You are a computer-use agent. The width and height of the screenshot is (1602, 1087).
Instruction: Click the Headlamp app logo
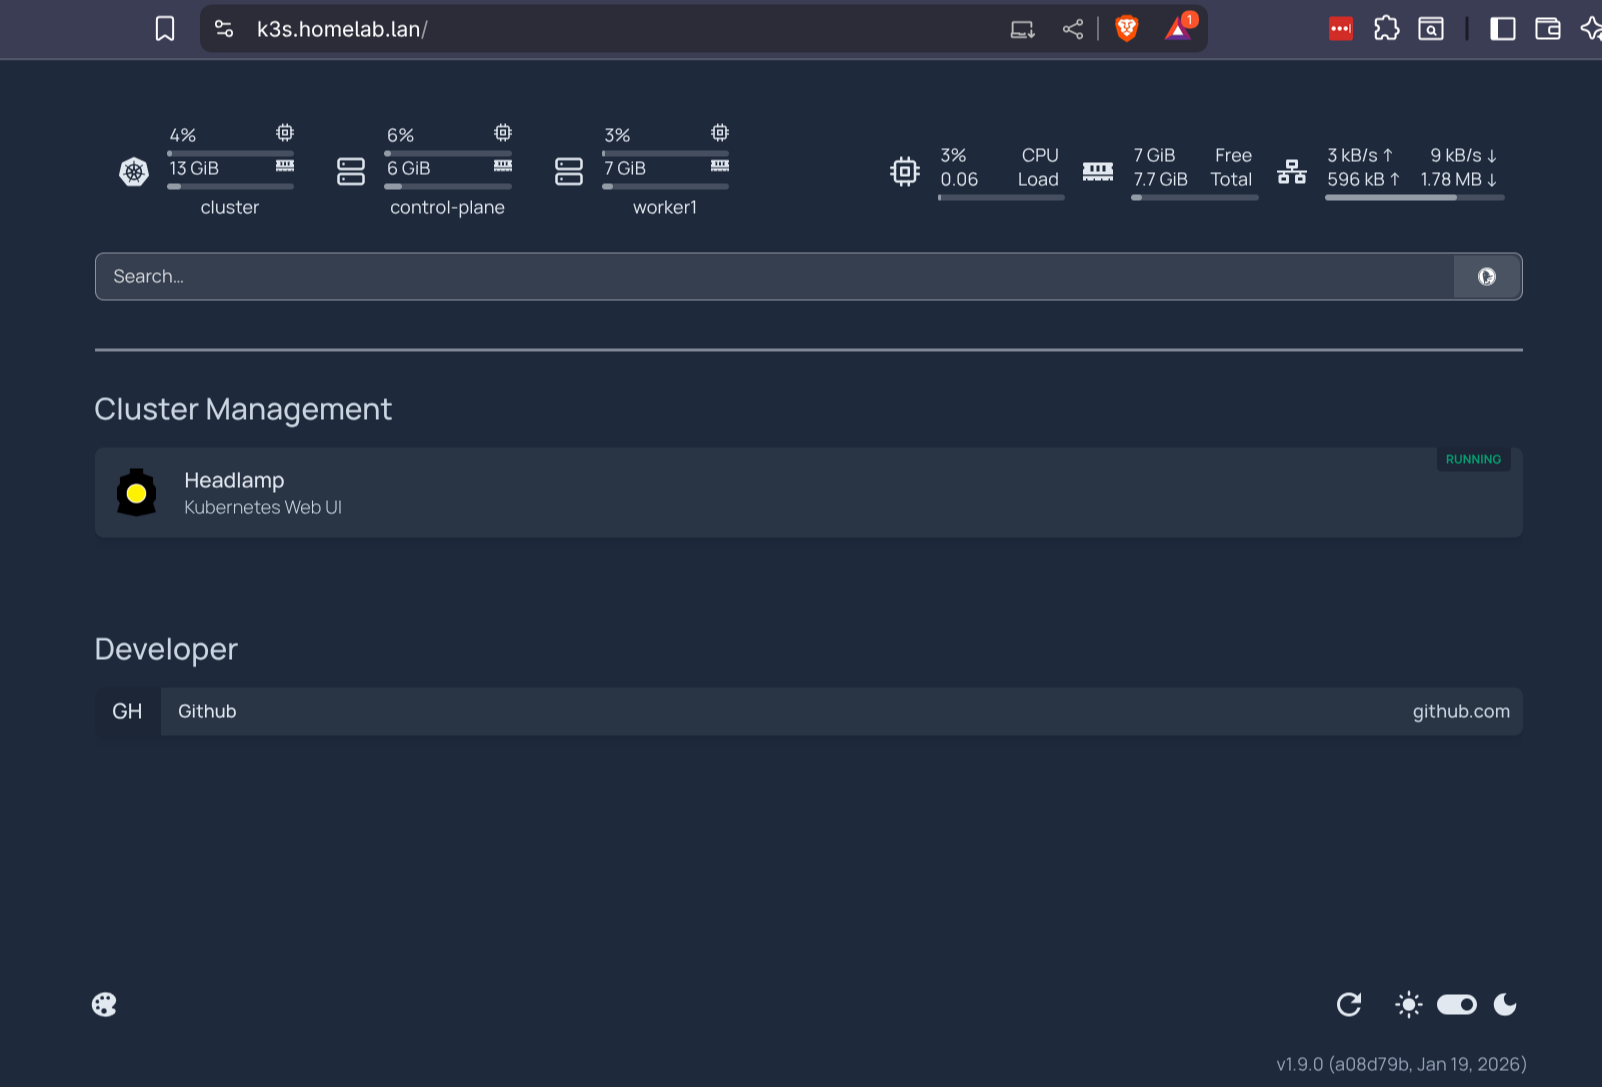[x=137, y=493]
